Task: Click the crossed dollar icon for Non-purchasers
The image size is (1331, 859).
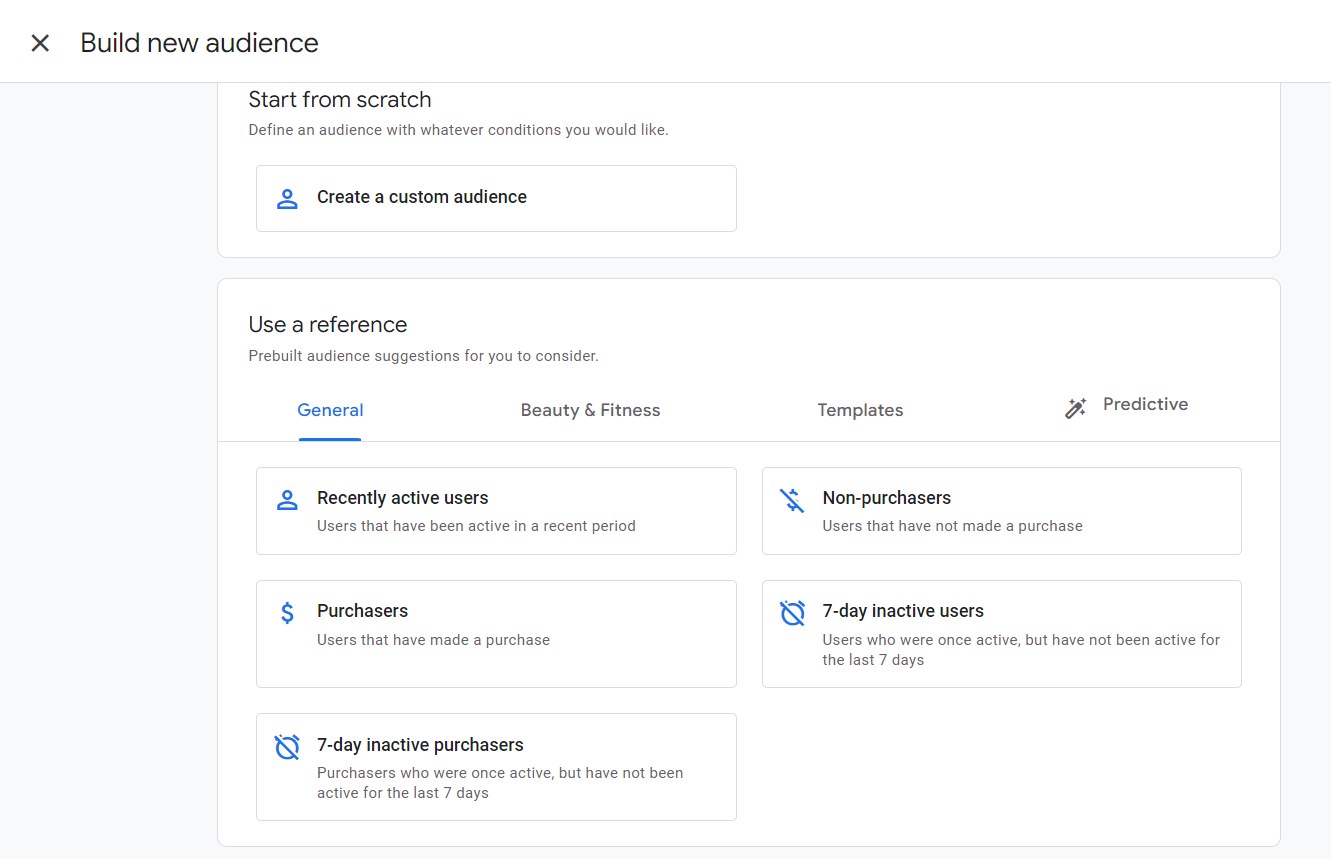Action: click(792, 500)
